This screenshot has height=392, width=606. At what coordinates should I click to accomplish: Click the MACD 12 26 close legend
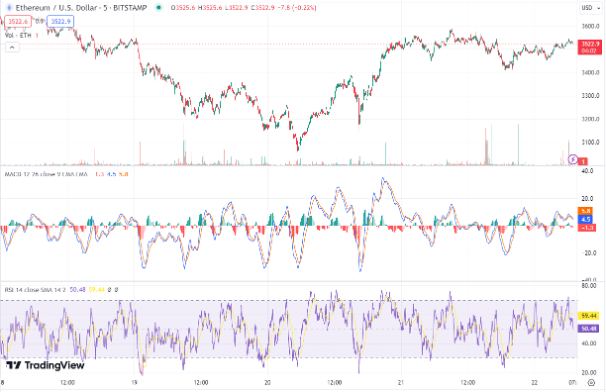coord(46,174)
